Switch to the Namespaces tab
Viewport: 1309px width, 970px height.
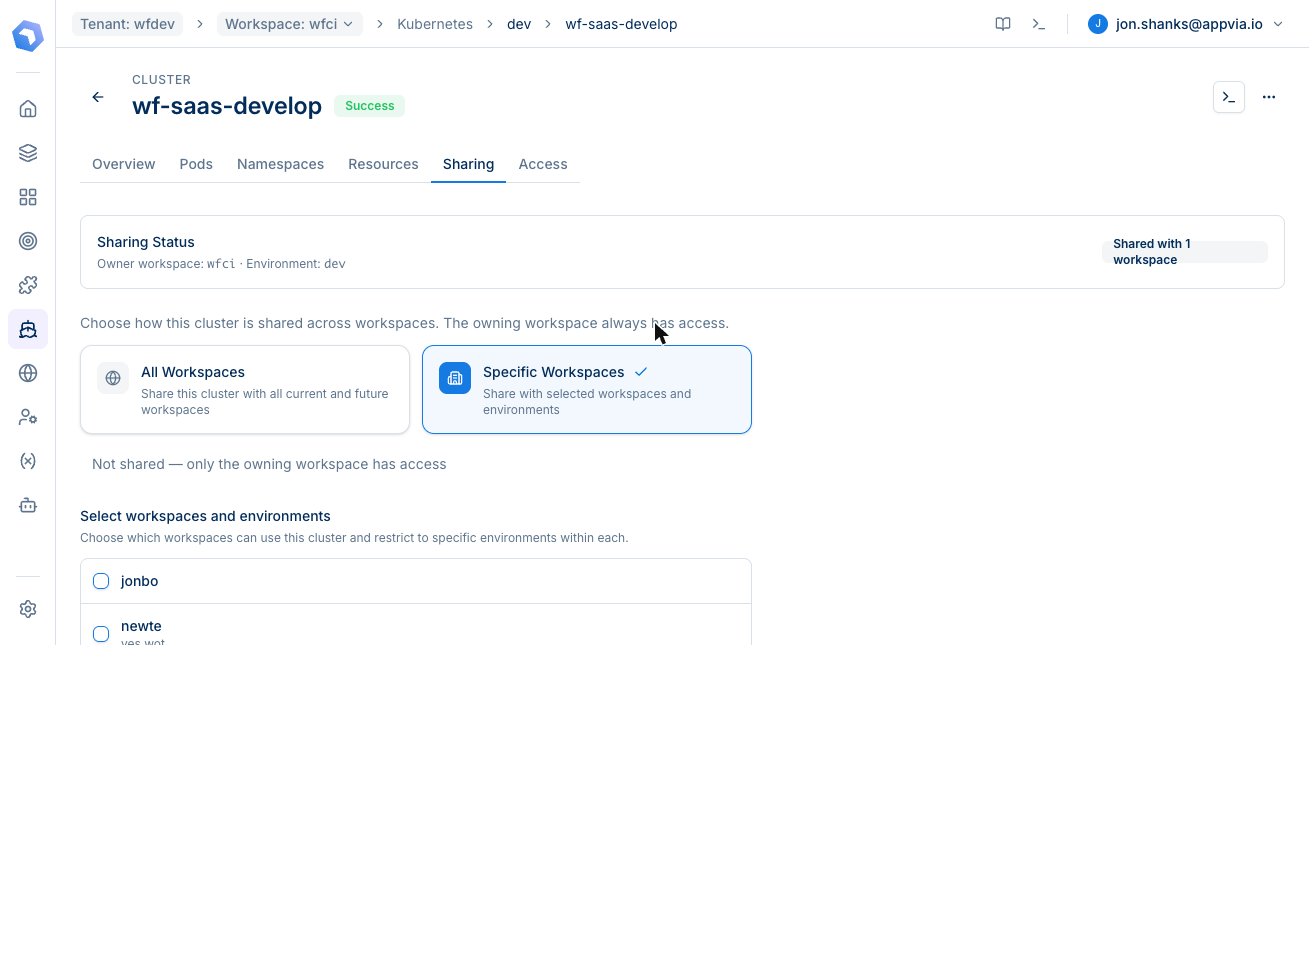[280, 164]
